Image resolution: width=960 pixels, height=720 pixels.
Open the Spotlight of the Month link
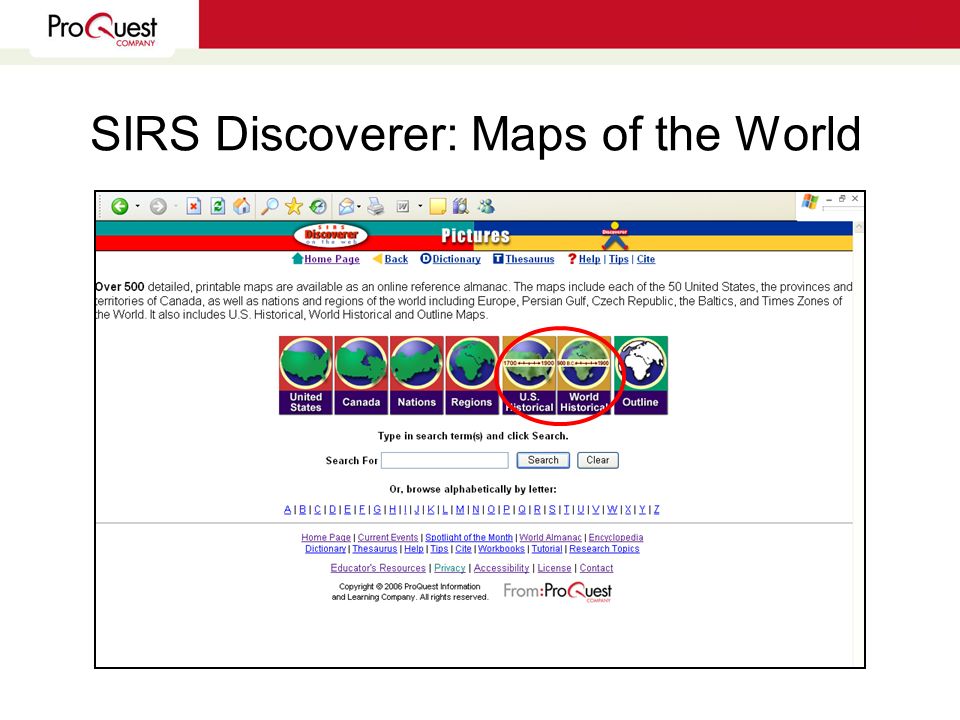pos(469,538)
